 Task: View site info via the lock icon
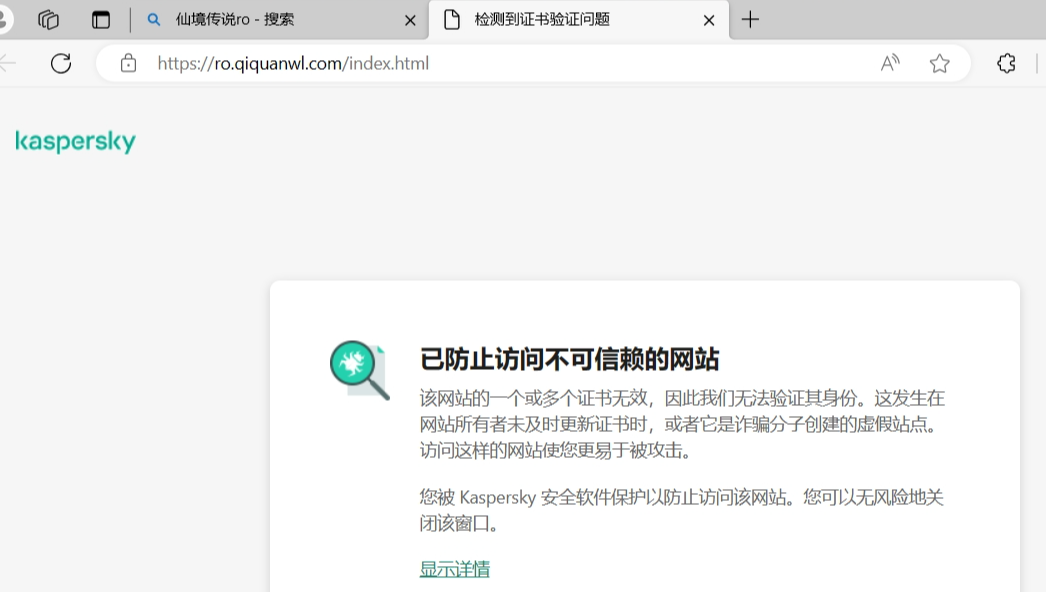click(x=128, y=63)
